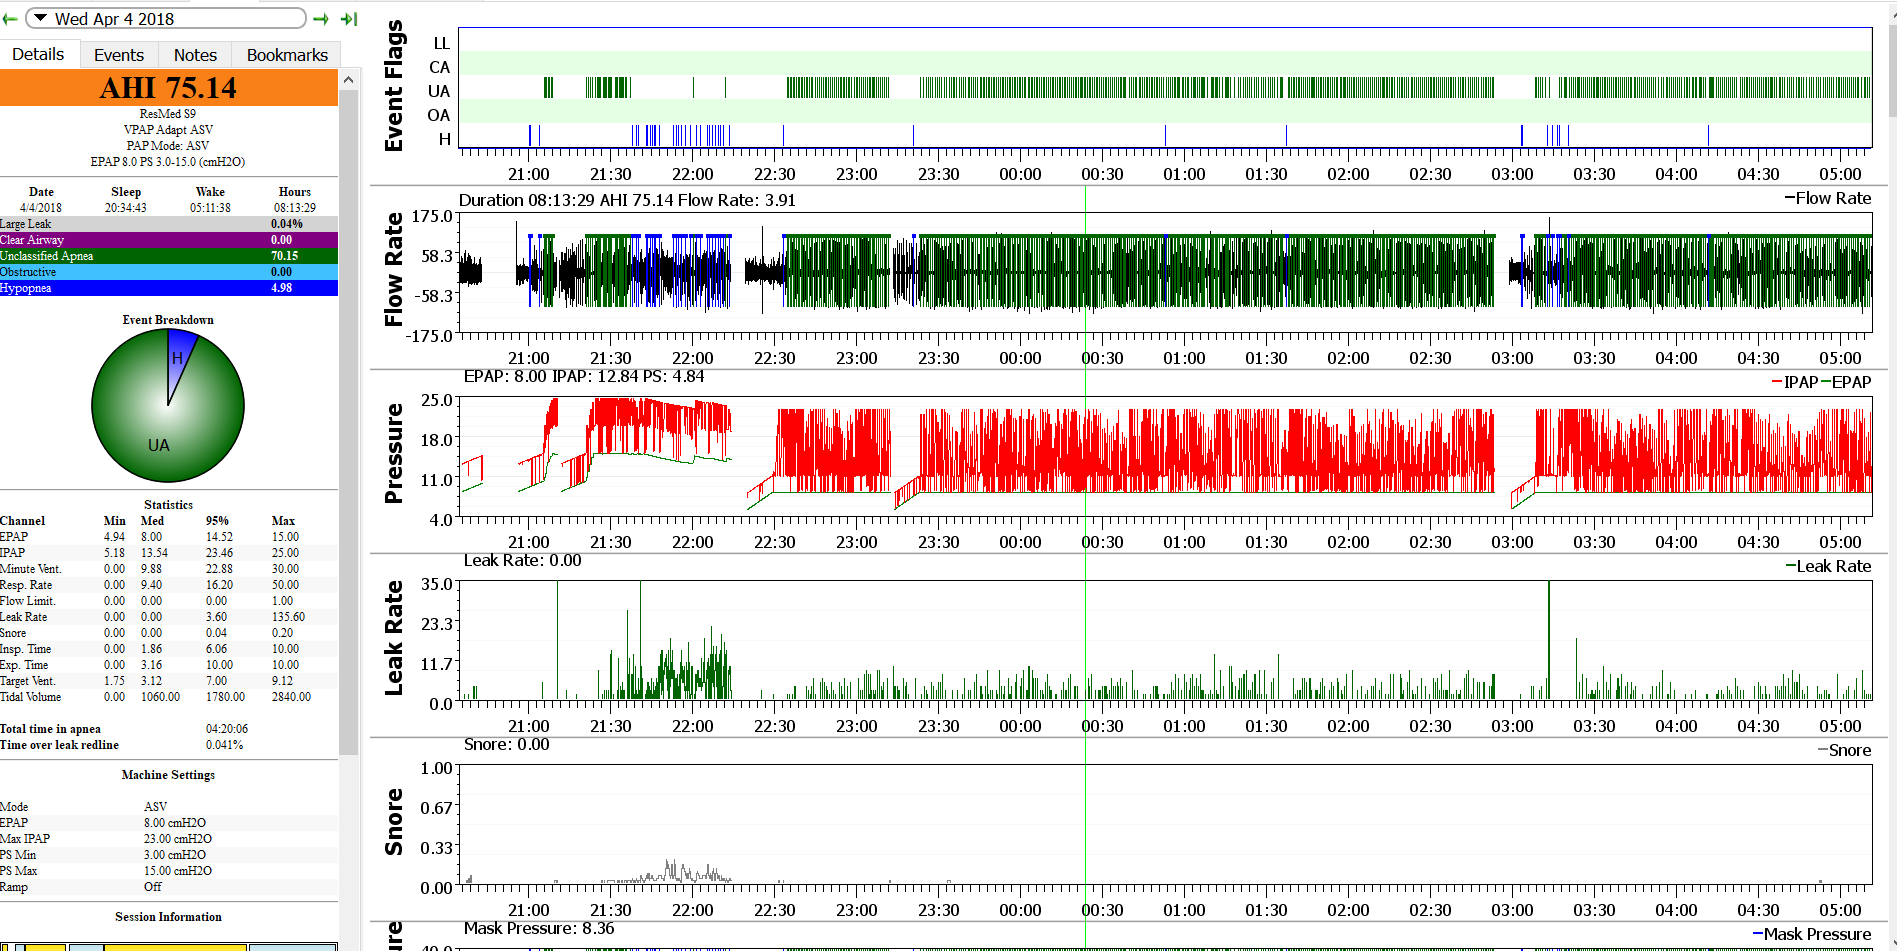Switch to the Events tab

(119, 55)
